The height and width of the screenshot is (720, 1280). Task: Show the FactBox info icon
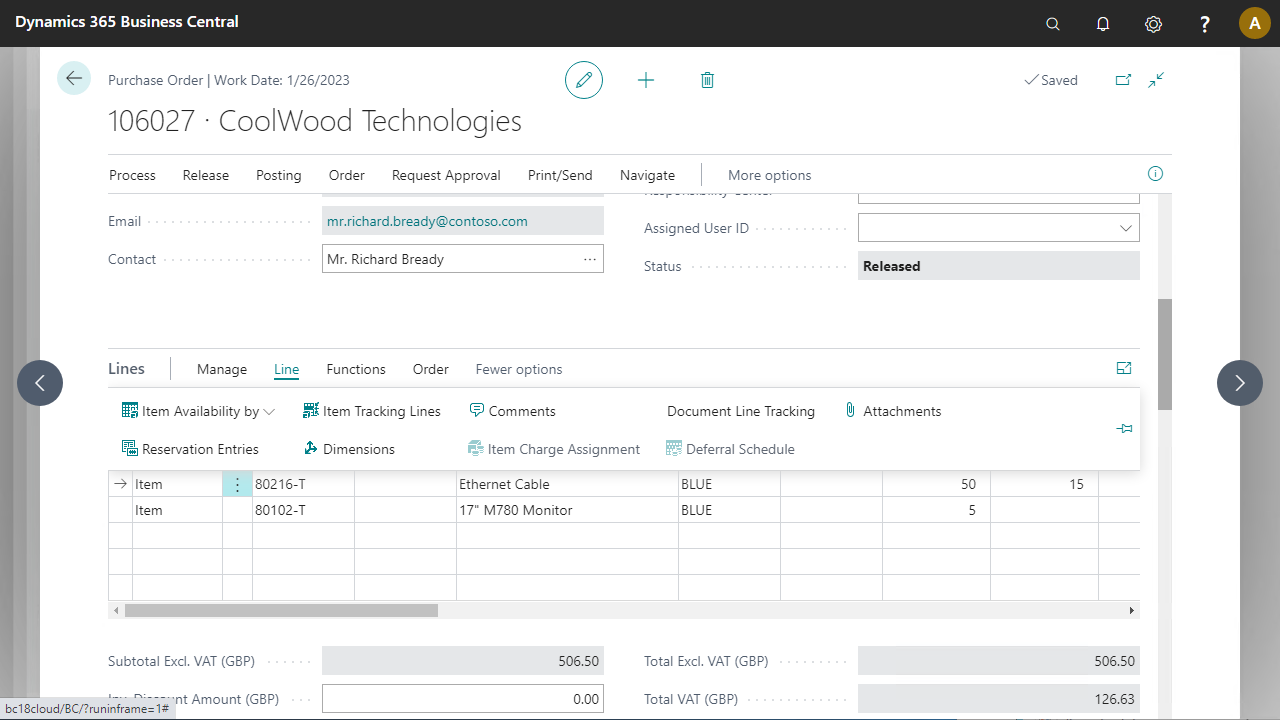1155,174
